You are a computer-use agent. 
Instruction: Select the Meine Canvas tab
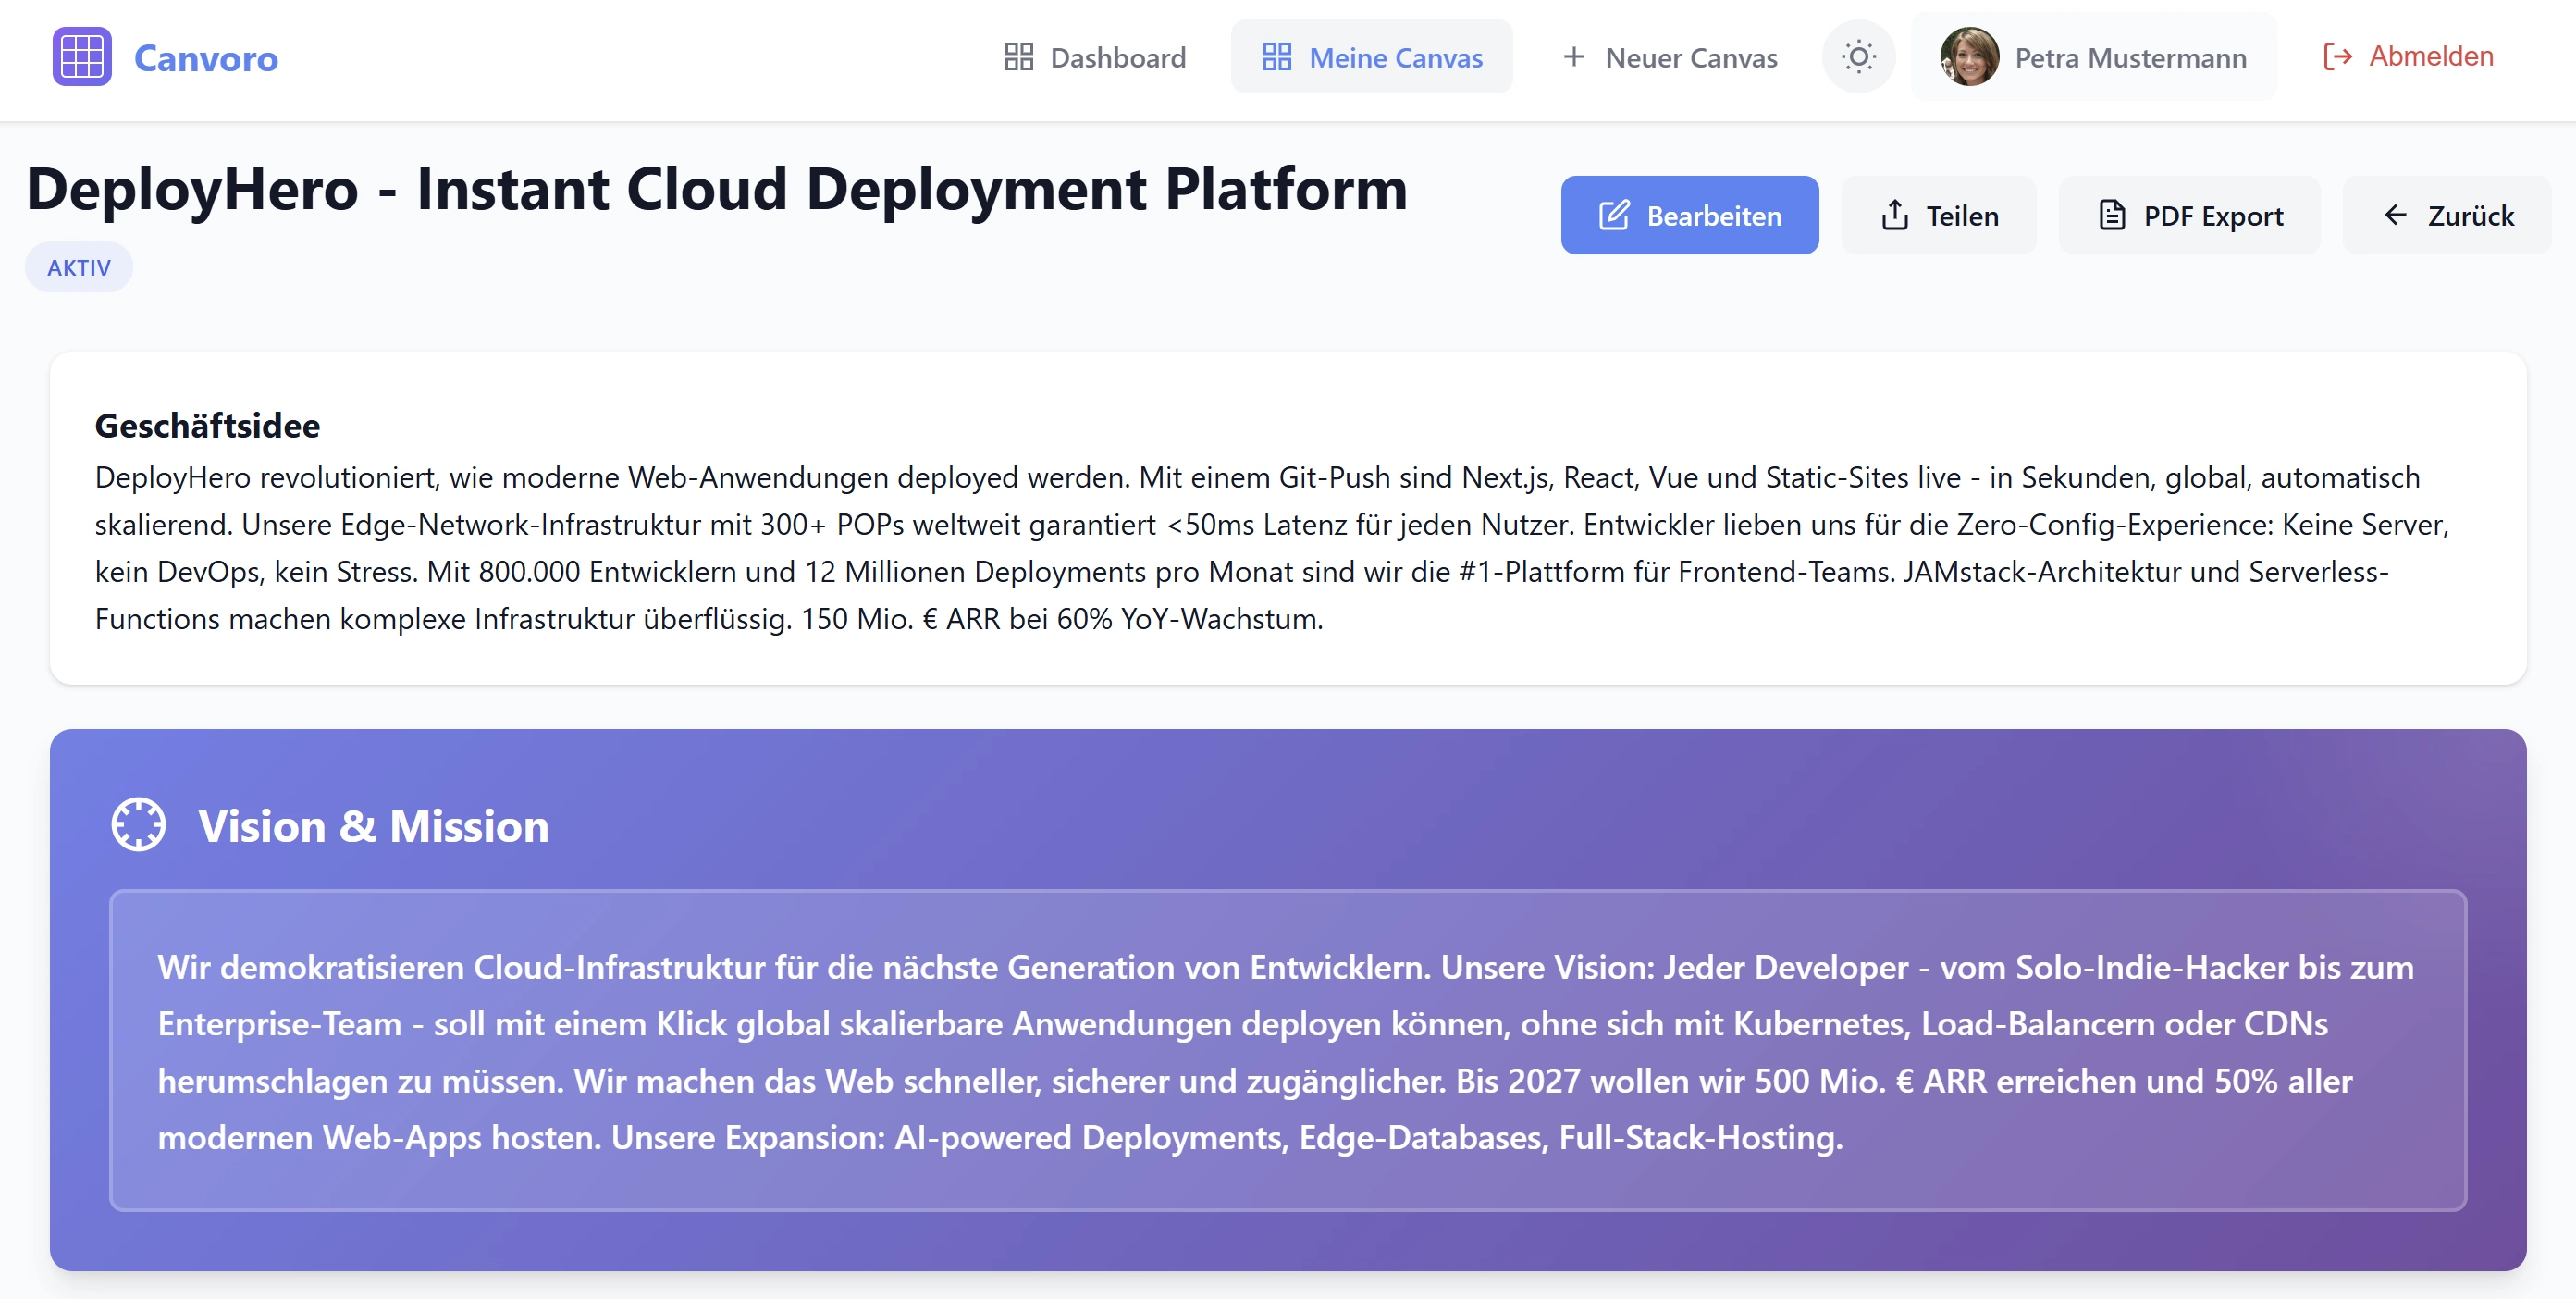pos(1371,57)
